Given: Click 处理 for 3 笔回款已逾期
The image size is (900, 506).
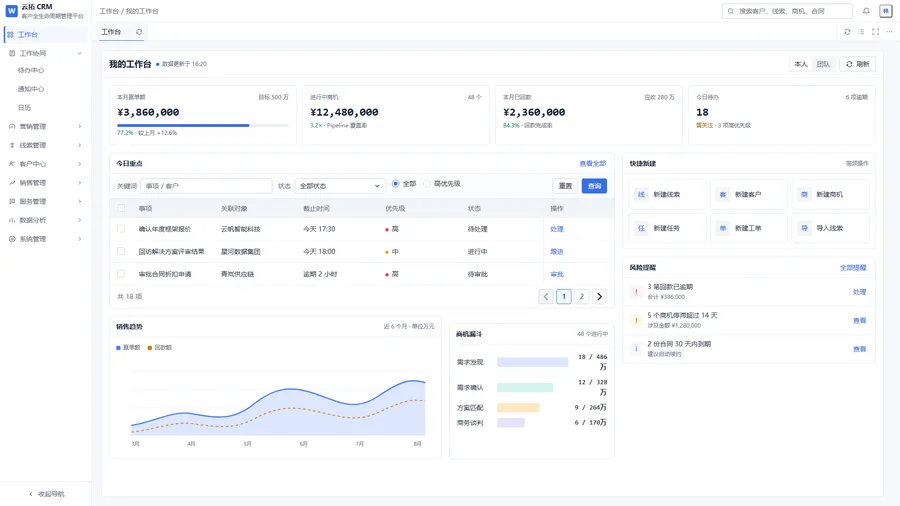Looking at the screenshot, I should pyautogui.click(x=859, y=292).
